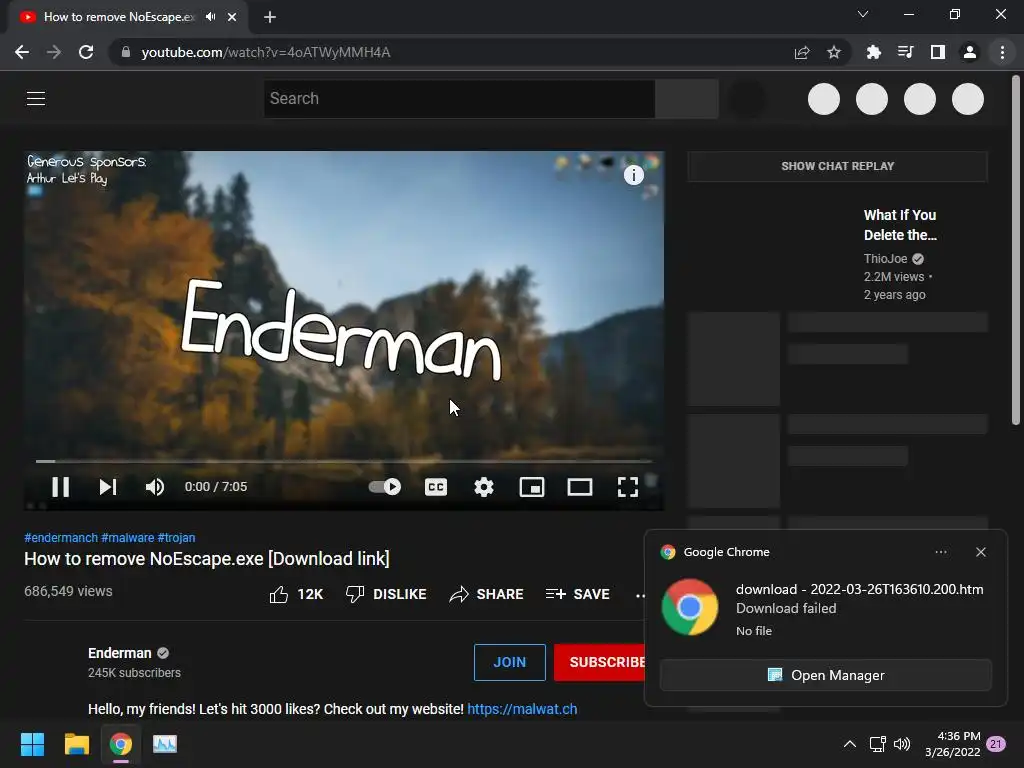1024x768 pixels.
Task: Open the Task Manager taskbar icon
Action: point(165,744)
